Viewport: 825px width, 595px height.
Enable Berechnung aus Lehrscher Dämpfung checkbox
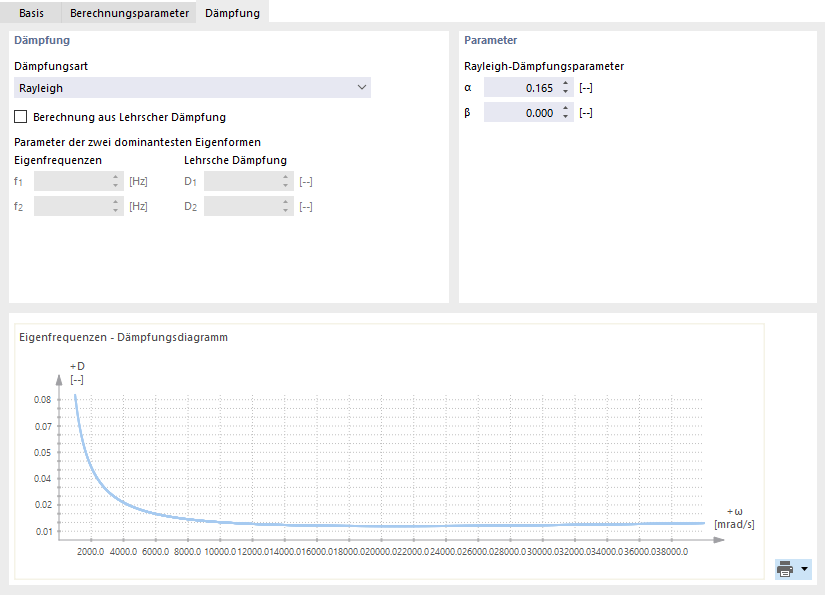click(x=21, y=117)
